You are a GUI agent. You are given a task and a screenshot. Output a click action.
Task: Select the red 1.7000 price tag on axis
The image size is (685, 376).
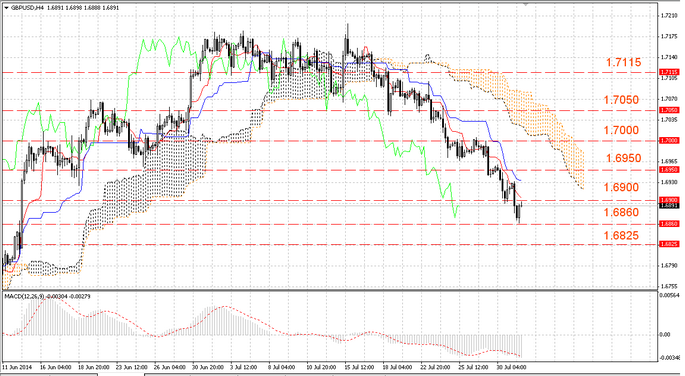coord(669,140)
